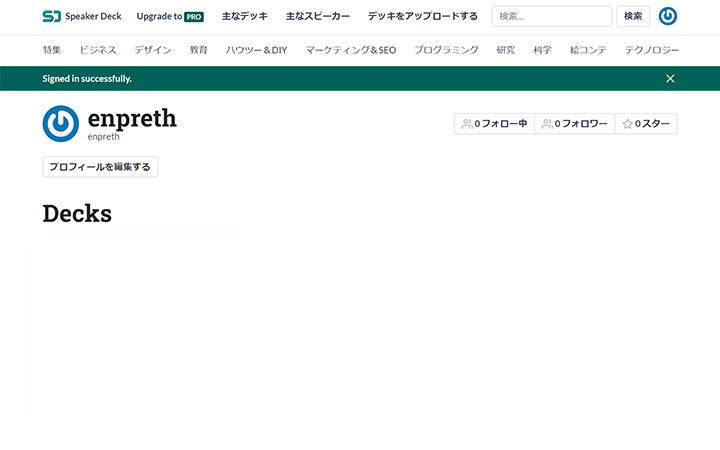The image size is (720, 450).
Task: Open the ビジネス category
Action: (98, 50)
